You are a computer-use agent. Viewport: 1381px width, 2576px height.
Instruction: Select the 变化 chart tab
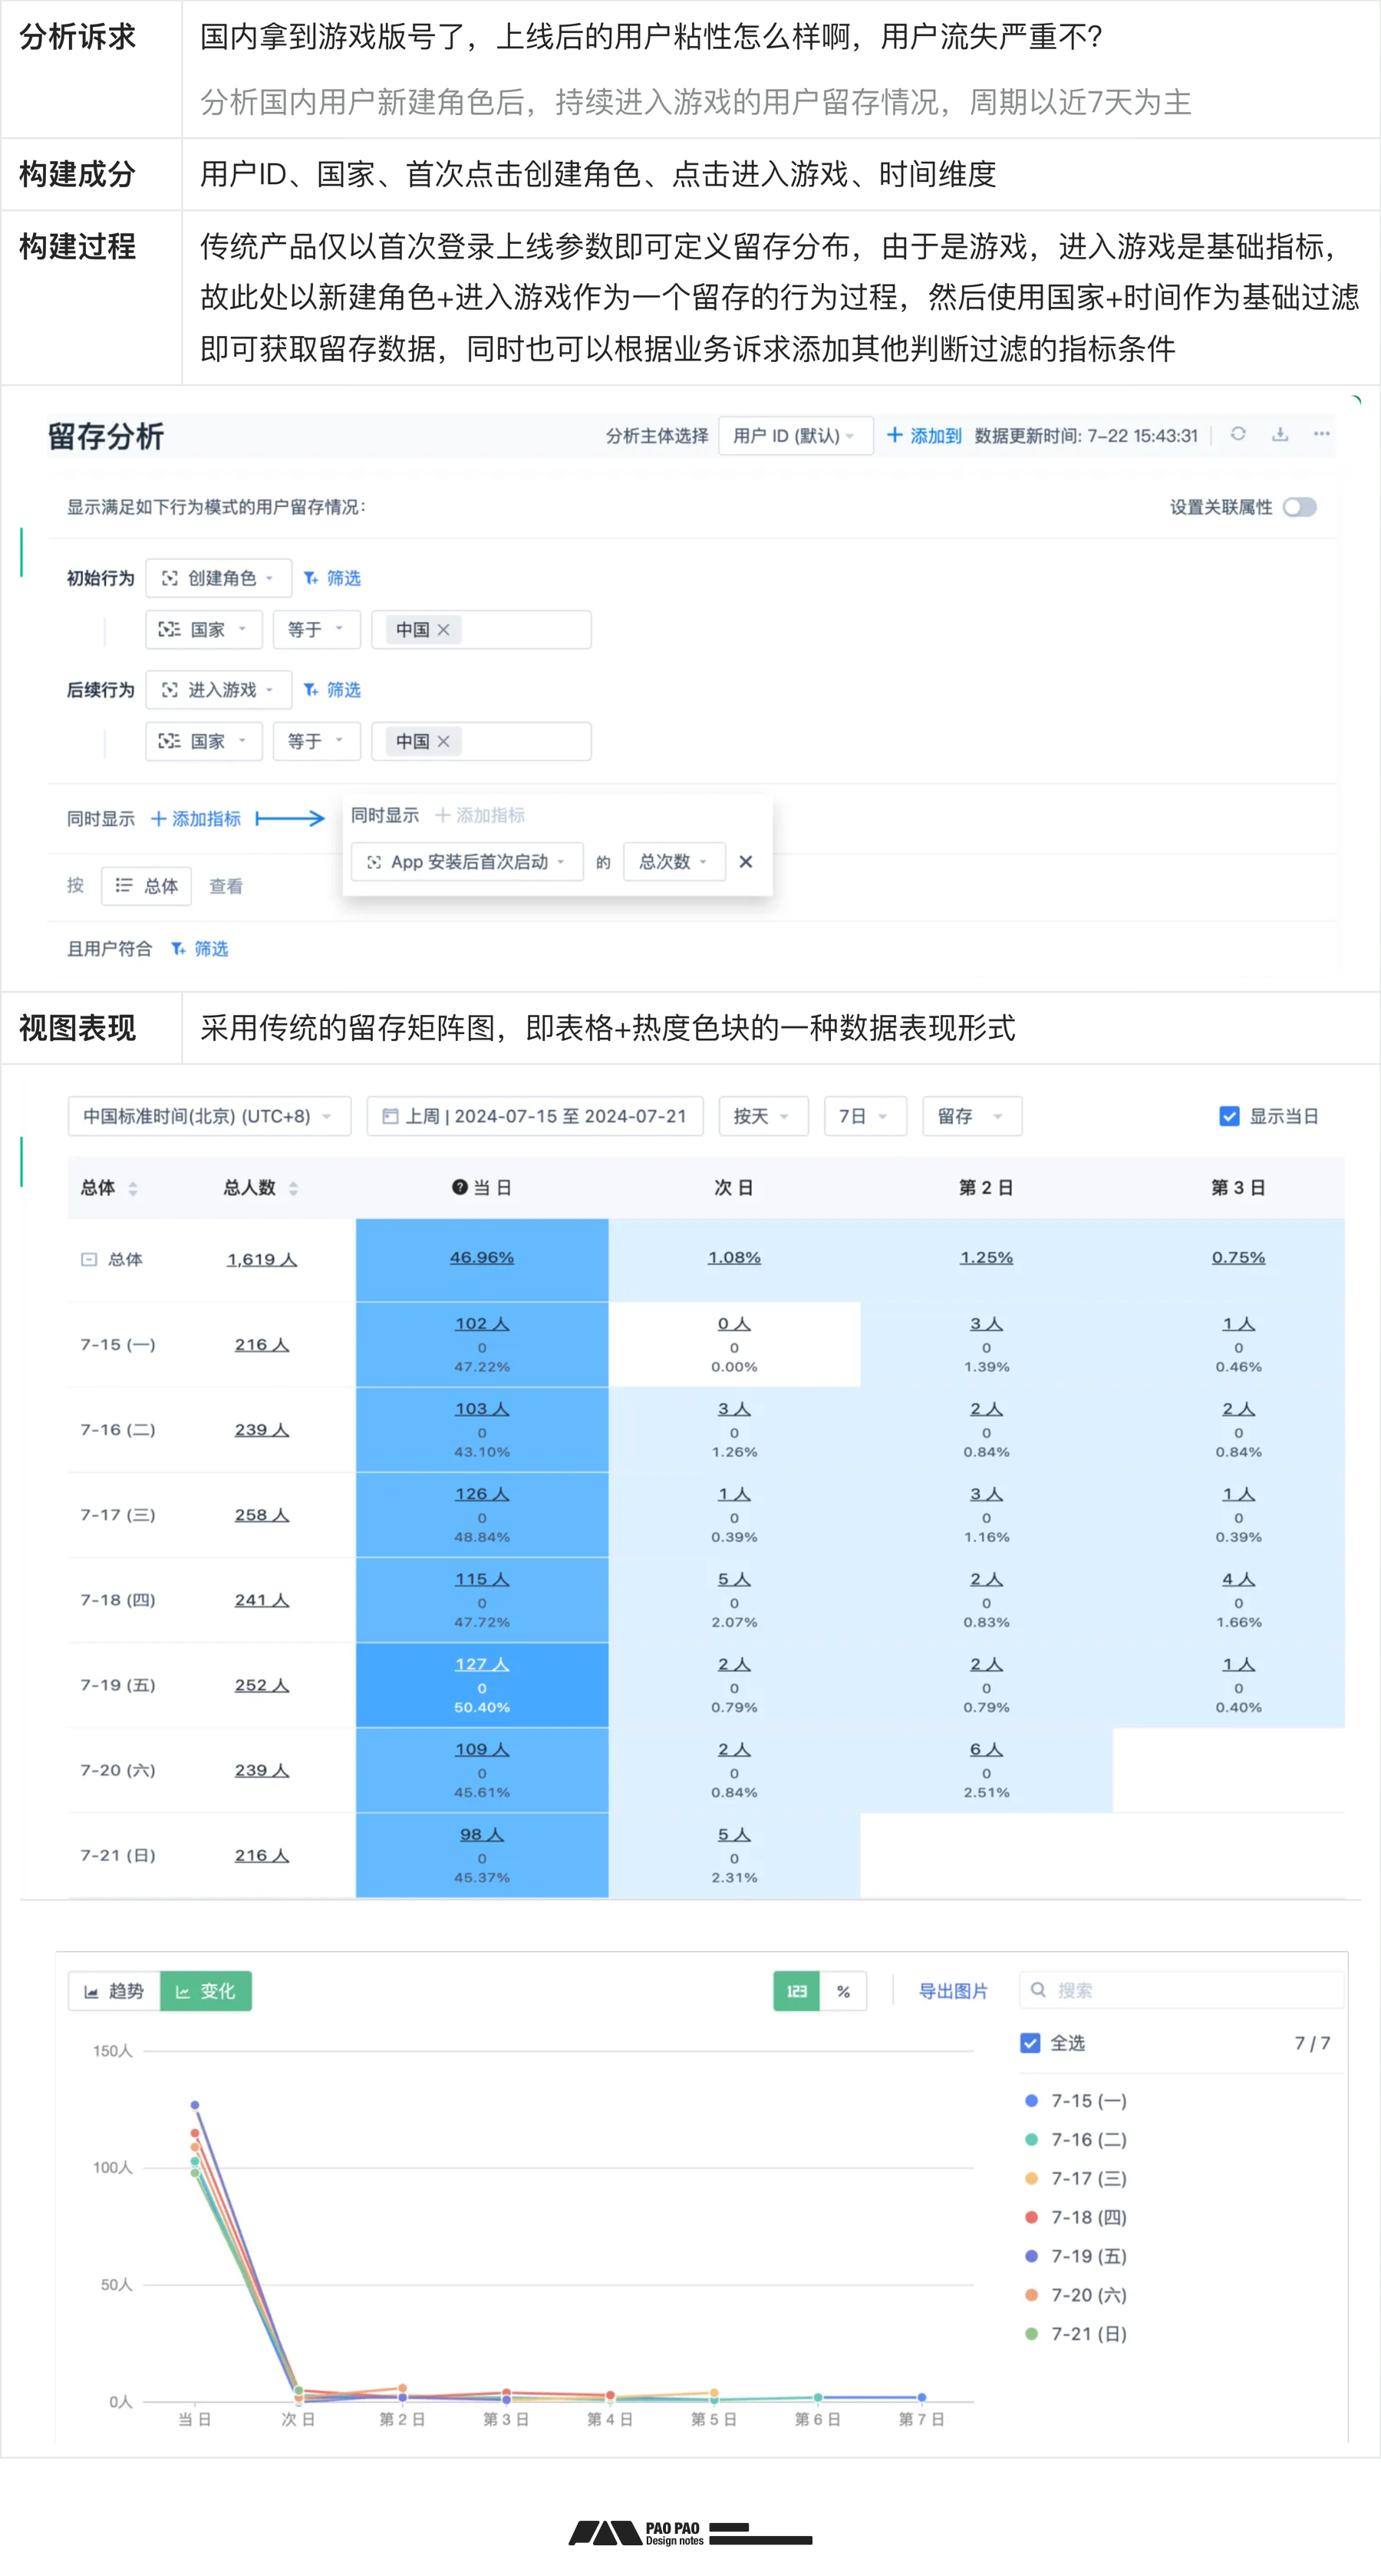[x=206, y=1990]
